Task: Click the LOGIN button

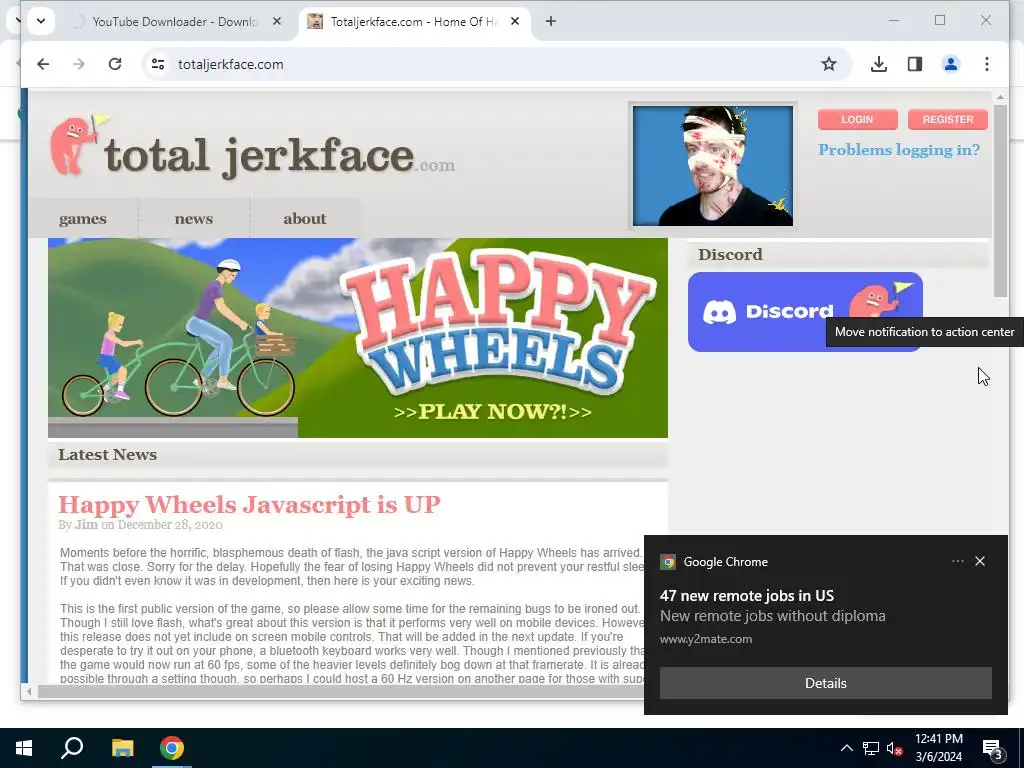Action: click(857, 120)
